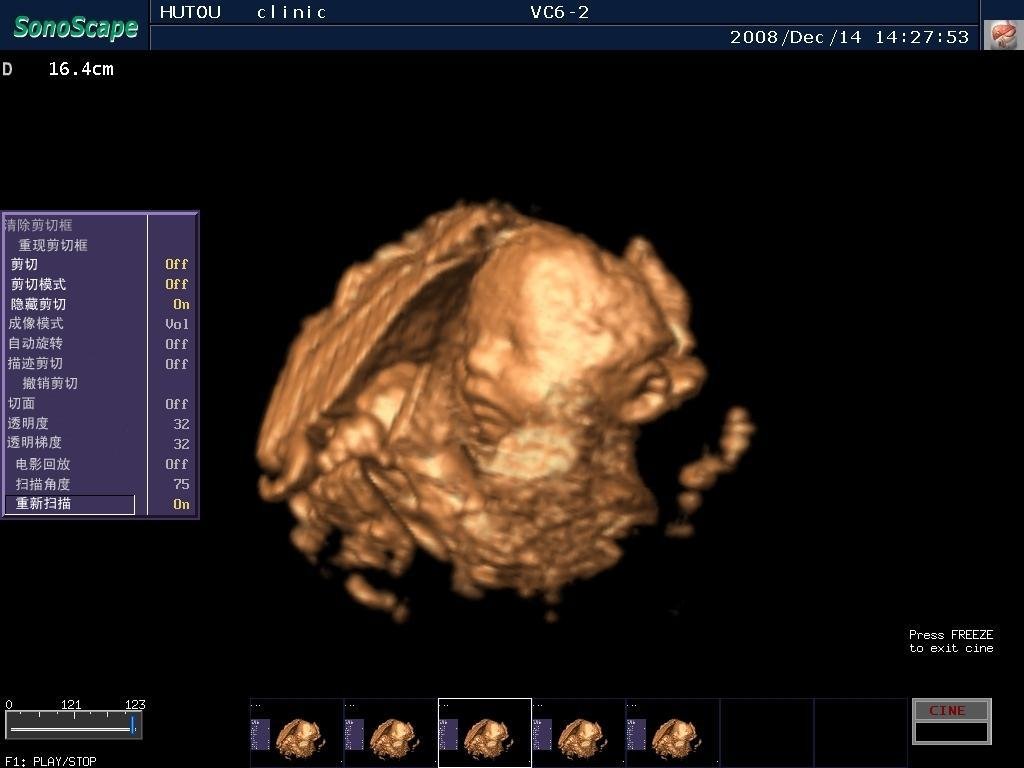
Task: Change the 剪切模式 cut mode value
Action: [x=176, y=284]
